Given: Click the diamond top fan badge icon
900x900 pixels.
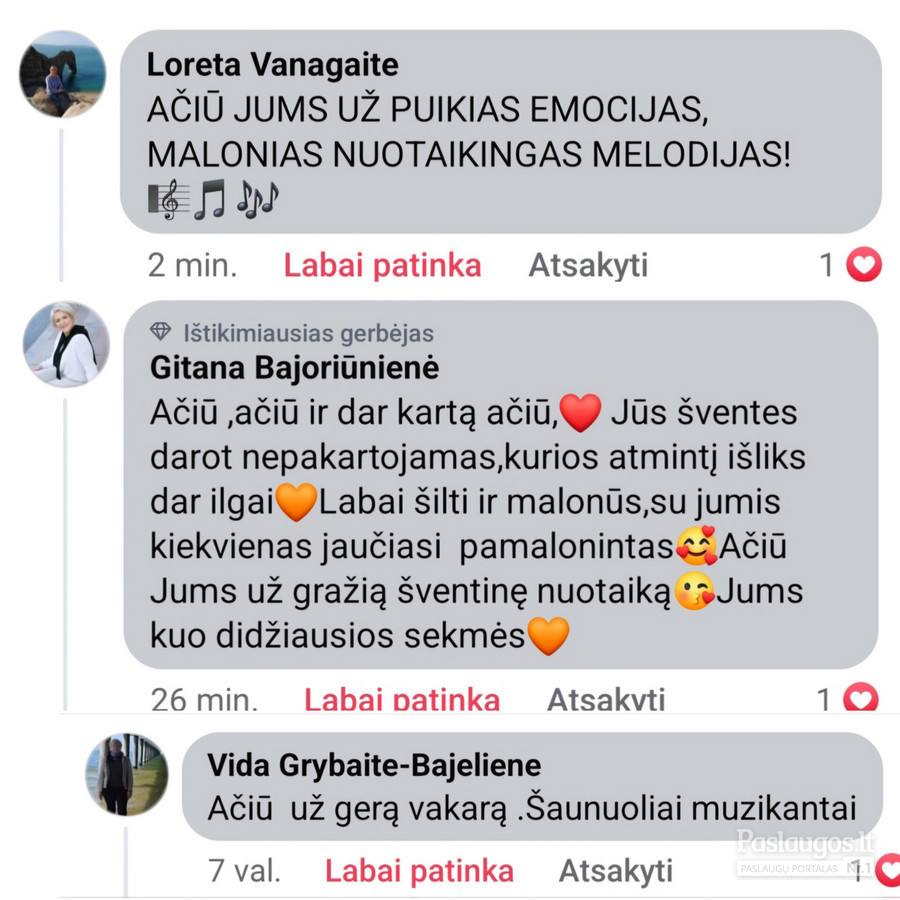Looking at the screenshot, I should (x=160, y=331).
